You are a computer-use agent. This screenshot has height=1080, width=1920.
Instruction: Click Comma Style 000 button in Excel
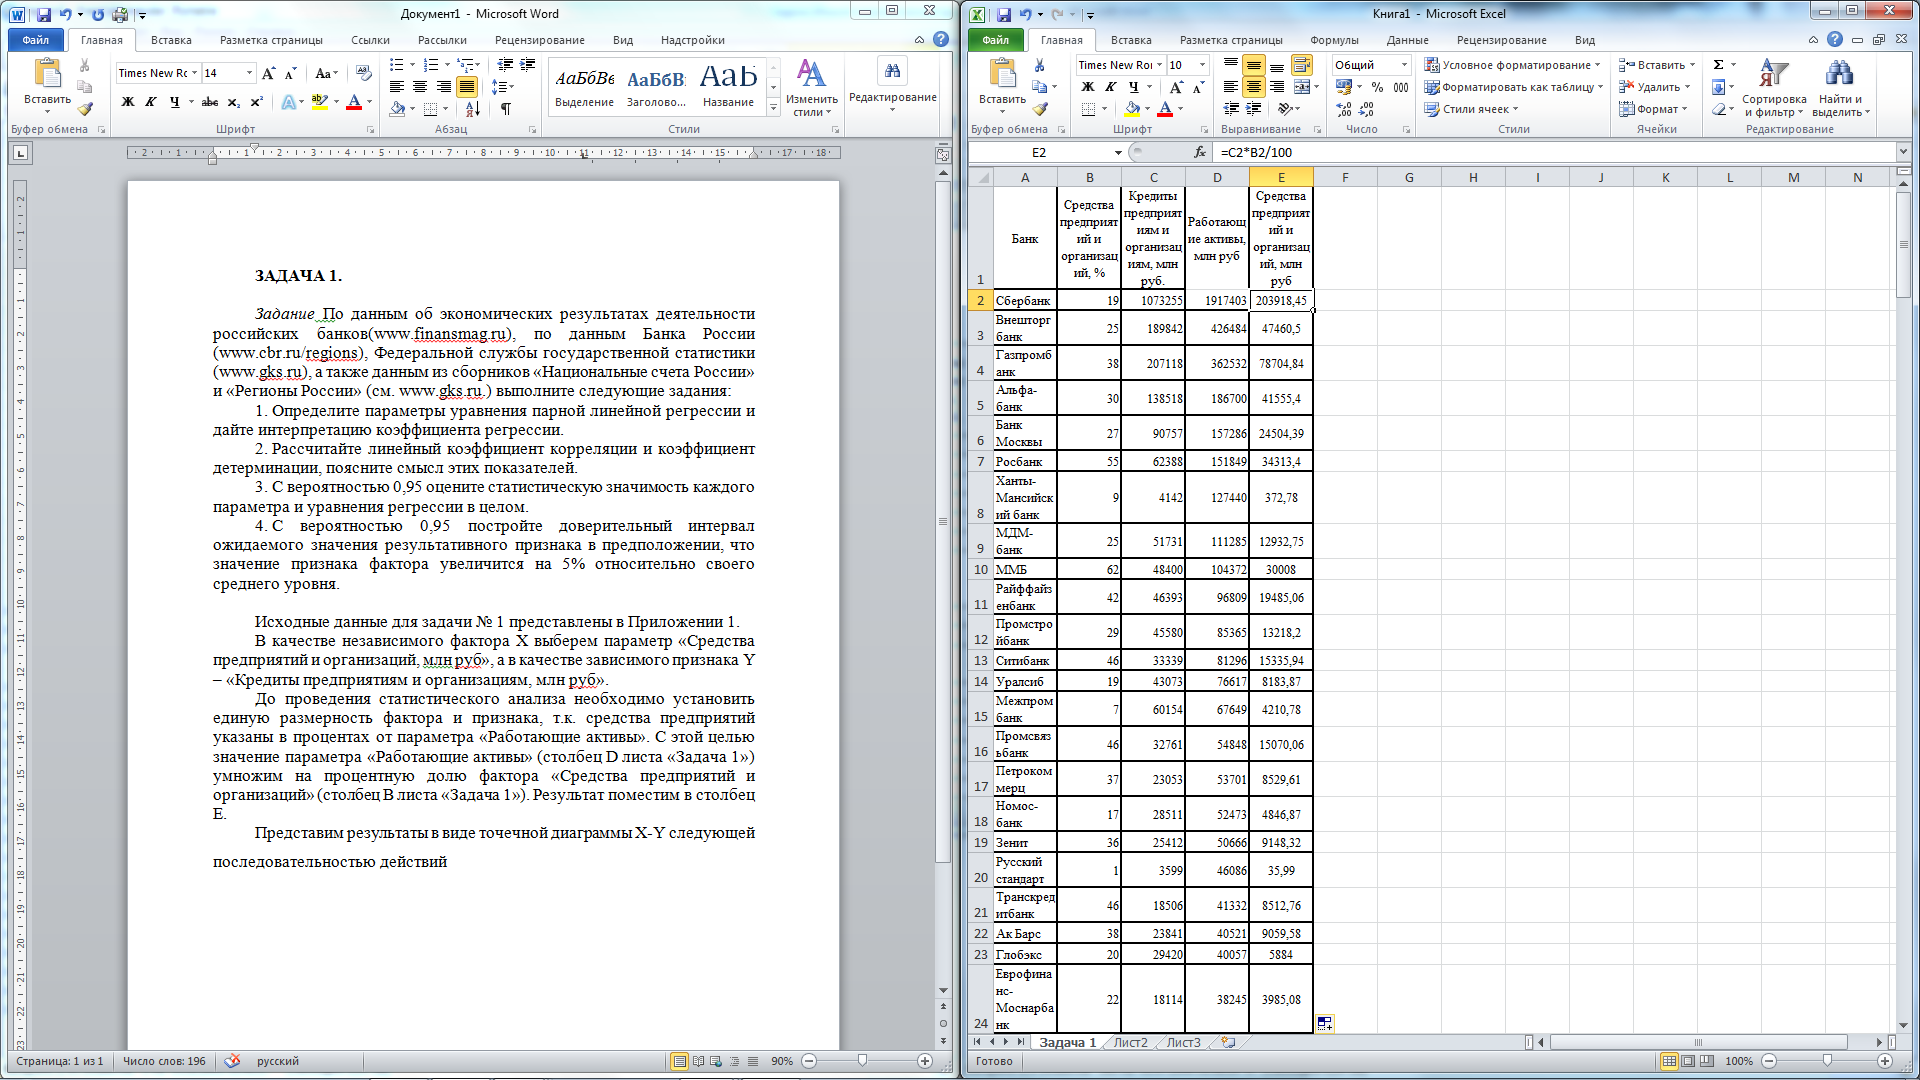point(1401,87)
